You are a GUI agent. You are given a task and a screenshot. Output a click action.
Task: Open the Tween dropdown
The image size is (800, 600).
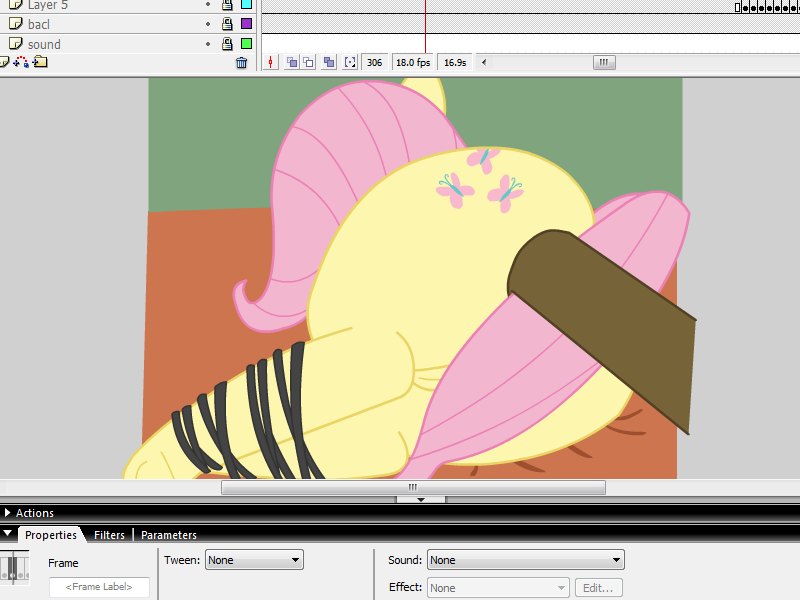coord(254,560)
